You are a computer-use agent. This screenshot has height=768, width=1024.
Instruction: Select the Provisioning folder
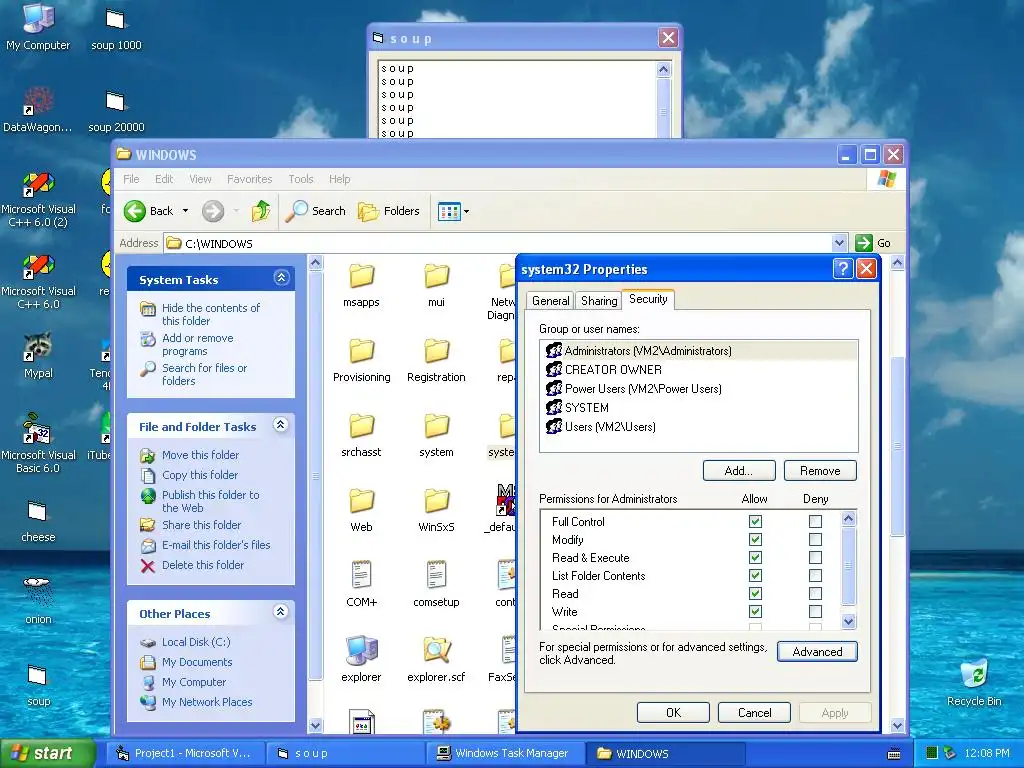point(361,360)
